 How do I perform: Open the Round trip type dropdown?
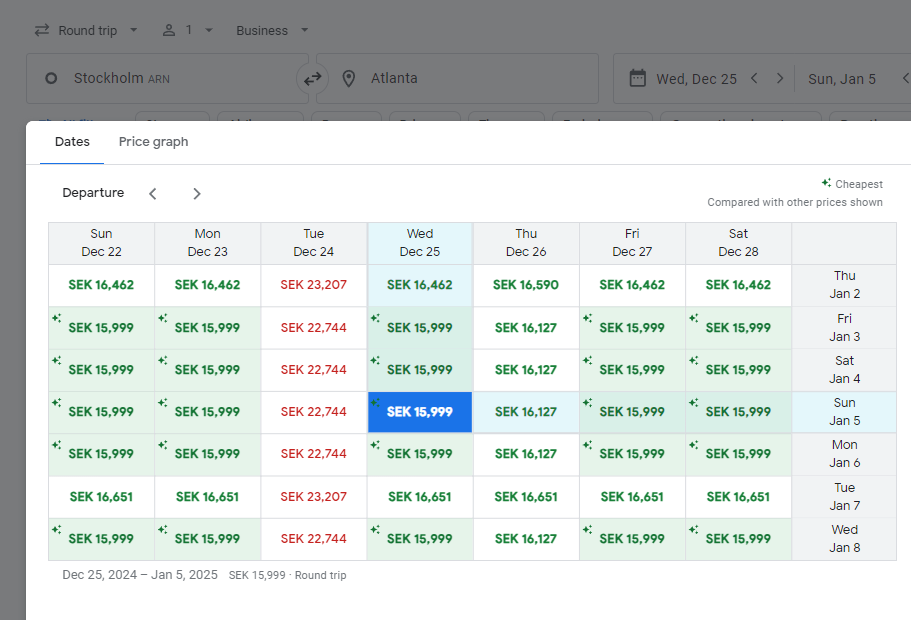[x=87, y=30]
